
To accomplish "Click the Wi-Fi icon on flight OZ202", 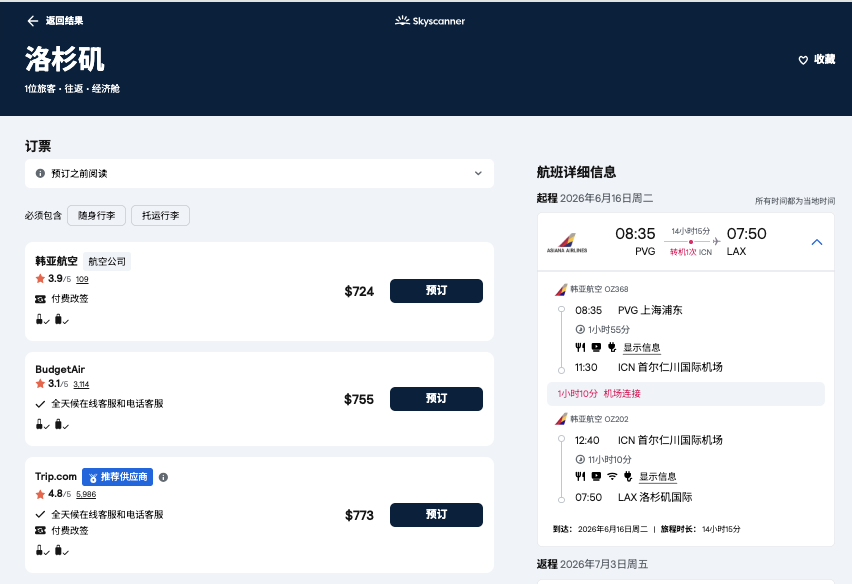I will pos(612,476).
